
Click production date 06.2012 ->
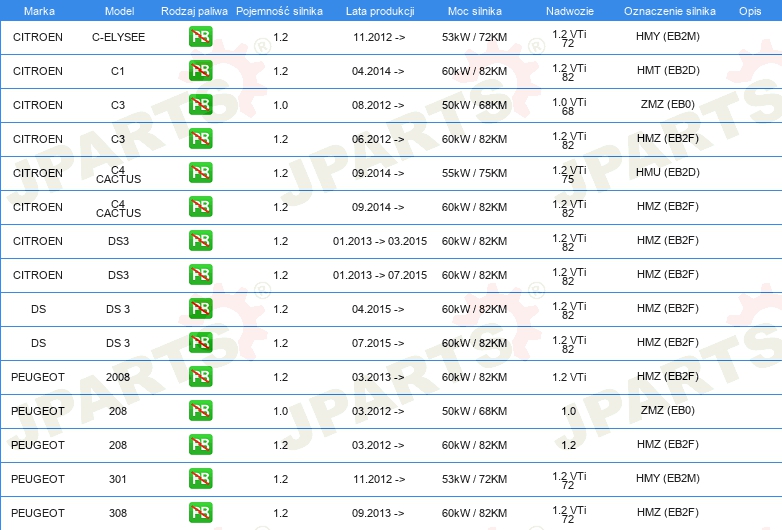tap(378, 139)
